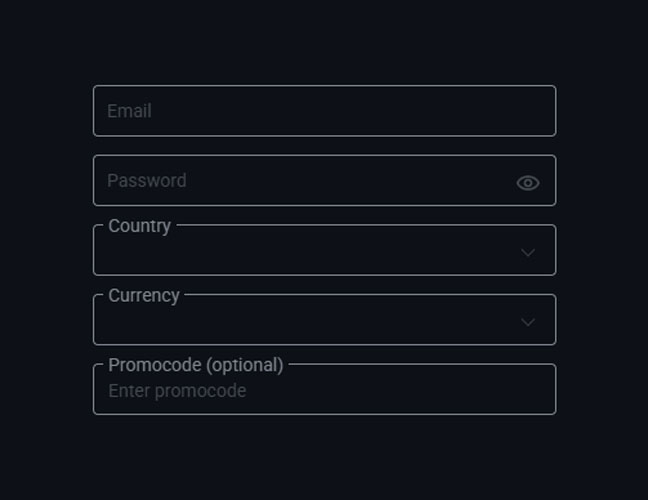Open the Currency dropdown list

click(324, 319)
